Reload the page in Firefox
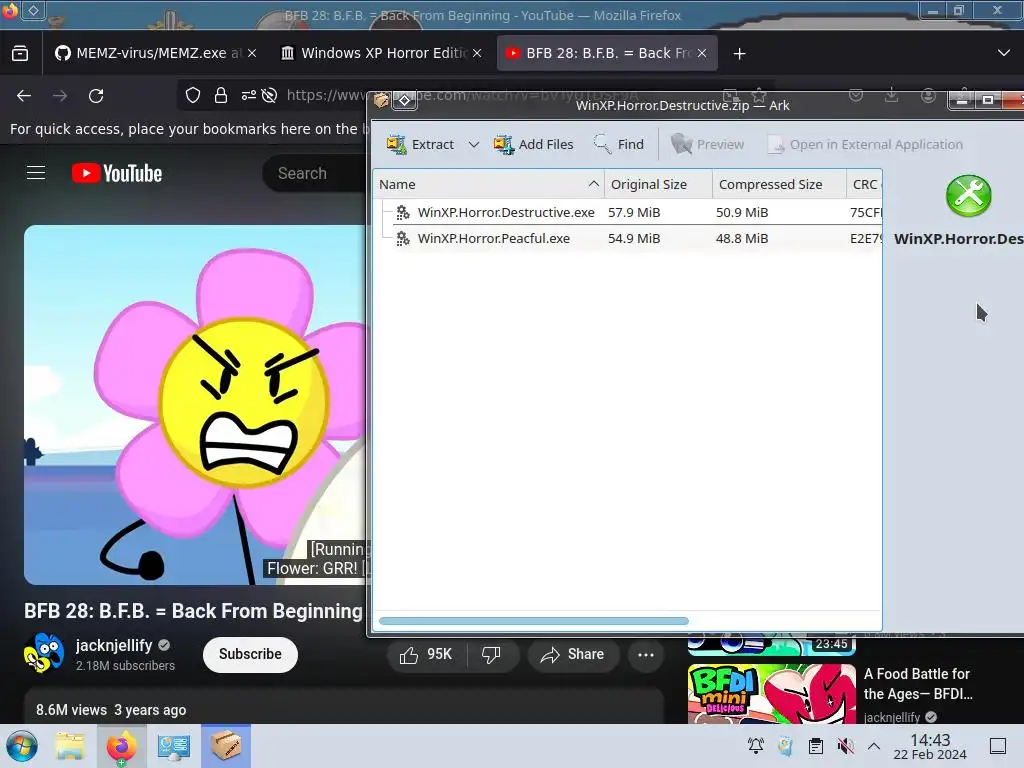The image size is (1024, 768). tap(96, 96)
